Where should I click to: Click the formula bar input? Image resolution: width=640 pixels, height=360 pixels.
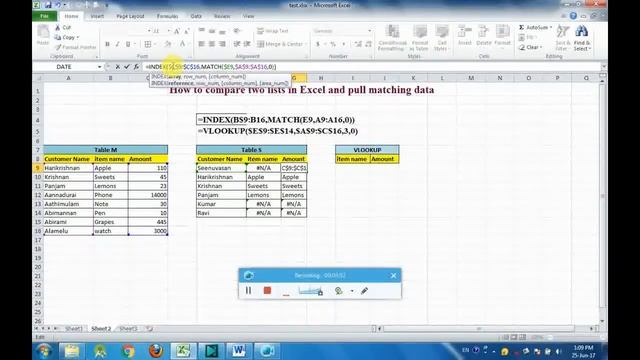[x=371, y=67]
